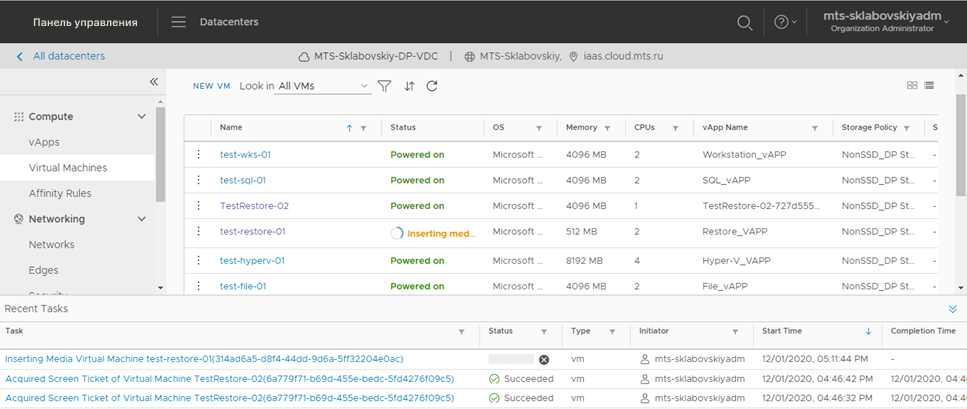967x409 pixels.
Task: Collapse the Recent Tasks panel
Action: (952, 309)
